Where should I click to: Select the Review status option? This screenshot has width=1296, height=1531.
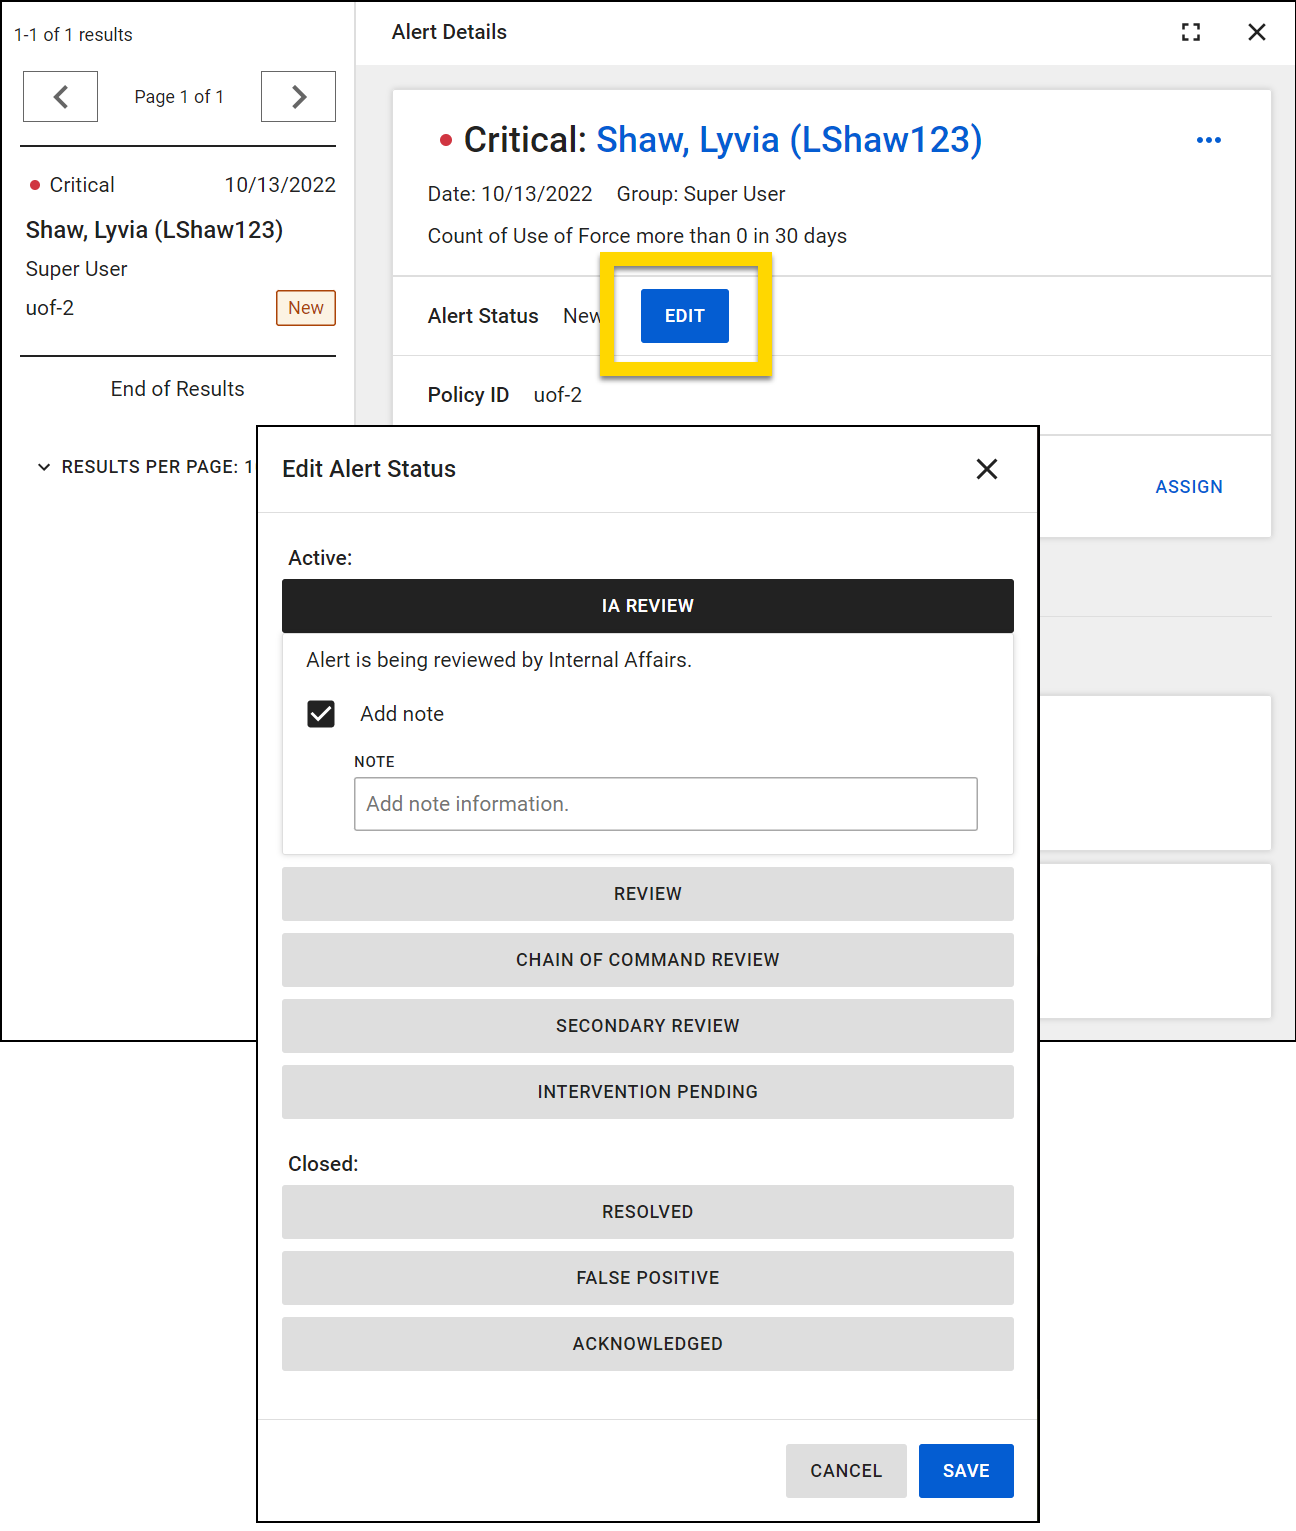647,894
